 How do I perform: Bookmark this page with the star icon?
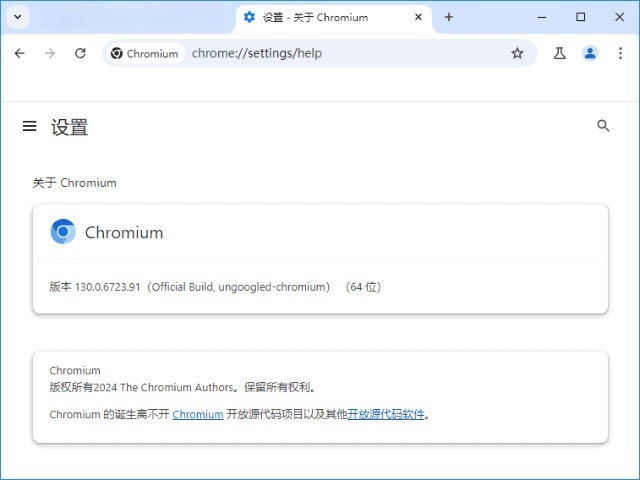click(517, 53)
